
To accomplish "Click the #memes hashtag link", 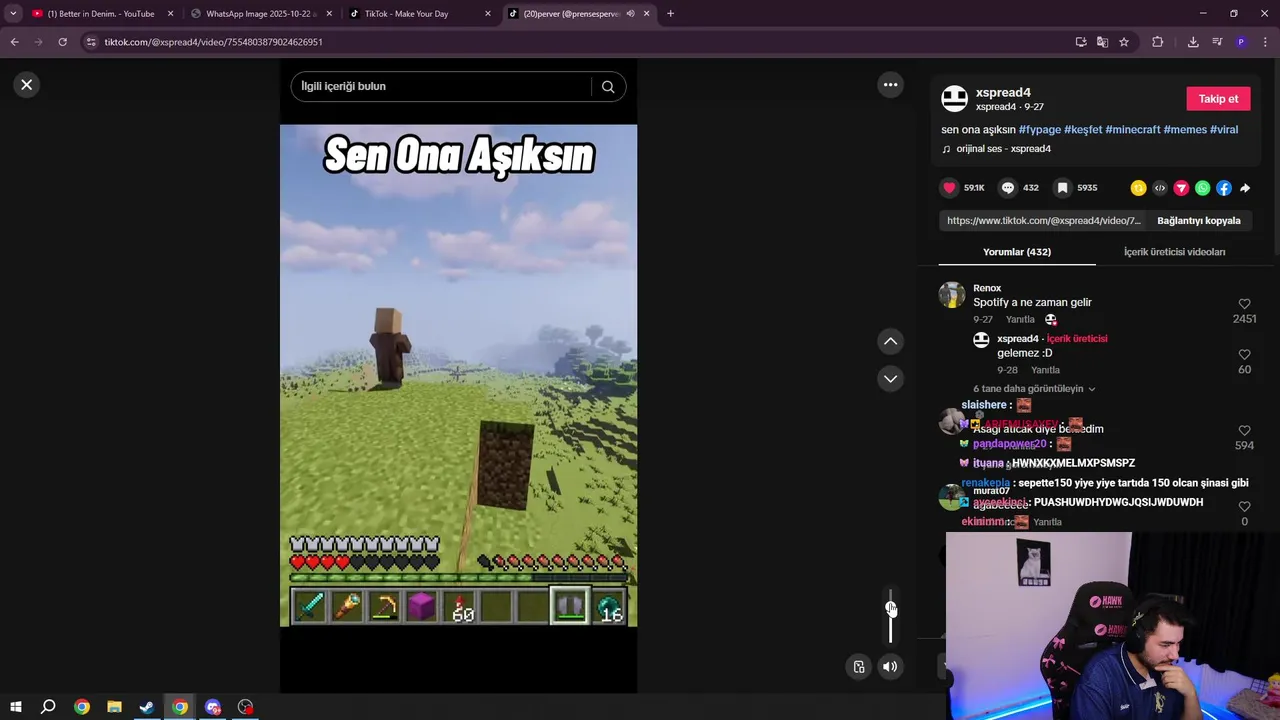I will point(1185,130).
